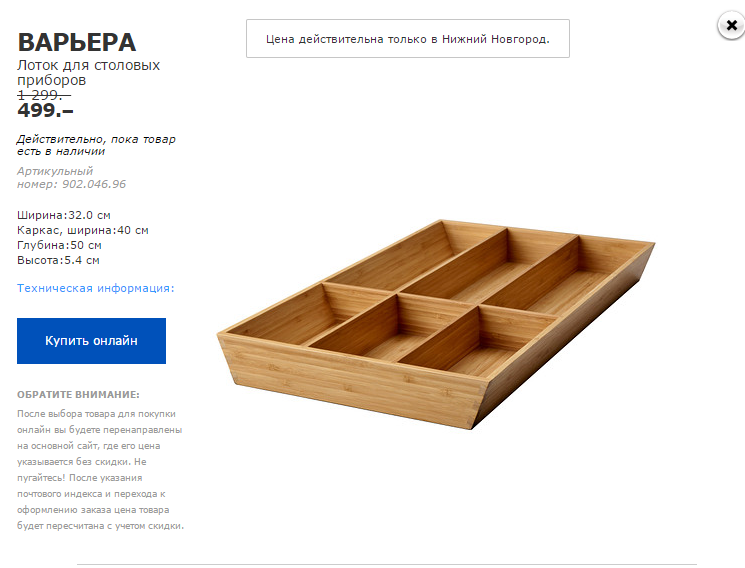
Task: Click the Глубина 50 см dimension line
Action: pyautogui.click(x=59, y=245)
